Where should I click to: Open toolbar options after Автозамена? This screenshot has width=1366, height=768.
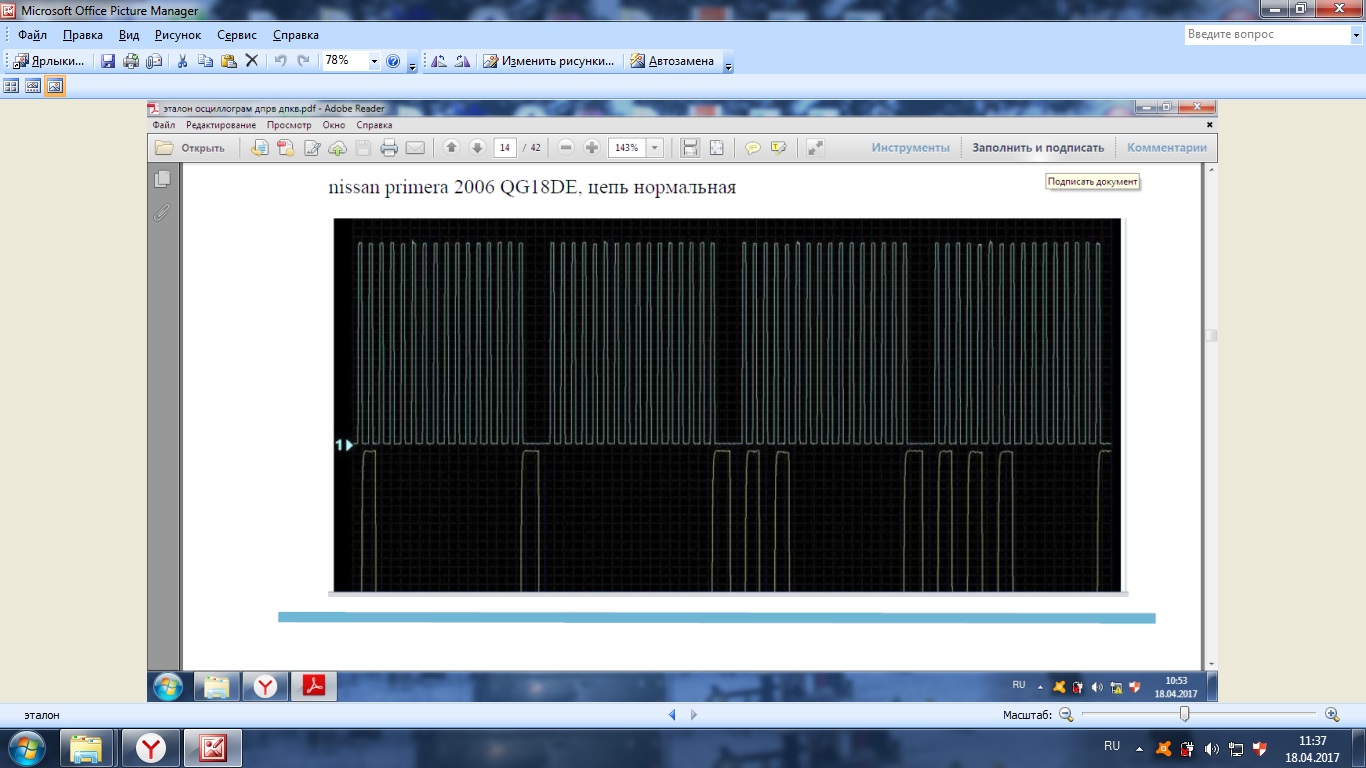pyautogui.click(x=728, y=63)
